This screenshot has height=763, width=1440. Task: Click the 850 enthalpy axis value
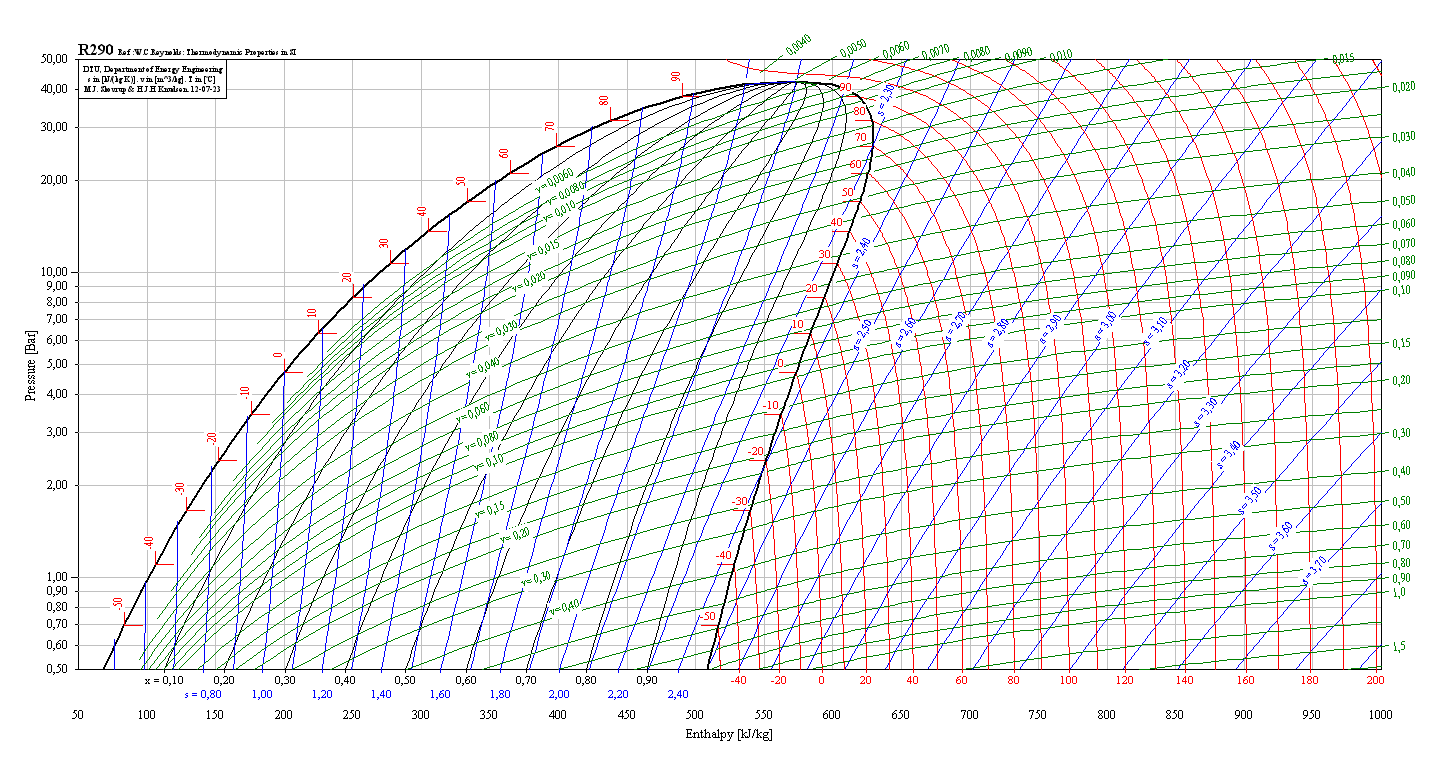[1174, 715]
